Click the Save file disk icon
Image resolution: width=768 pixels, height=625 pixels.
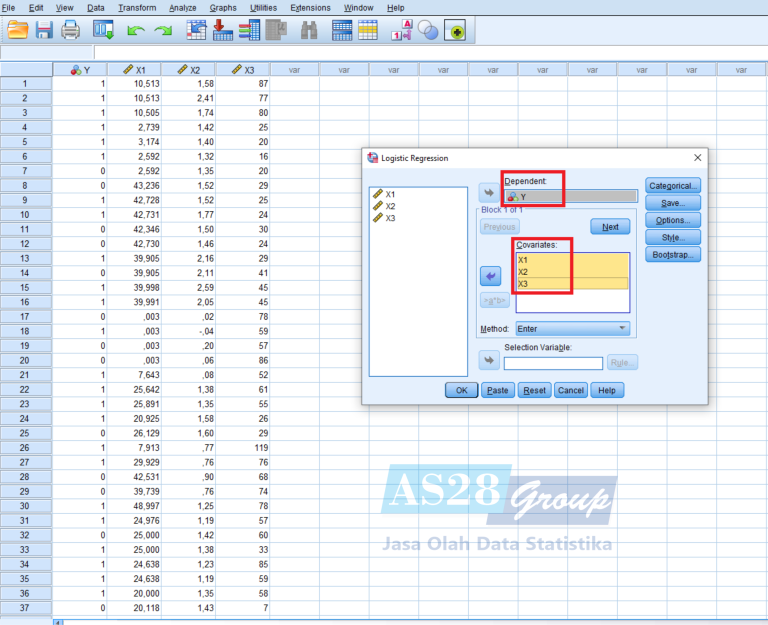point(43,31)
